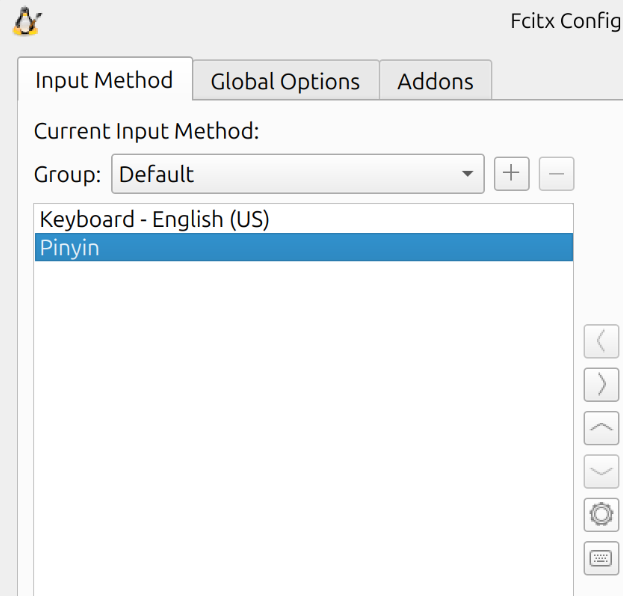Screen dimensions: 623x596
Task: Open input method configuration gear
Action: click(600, 515)
